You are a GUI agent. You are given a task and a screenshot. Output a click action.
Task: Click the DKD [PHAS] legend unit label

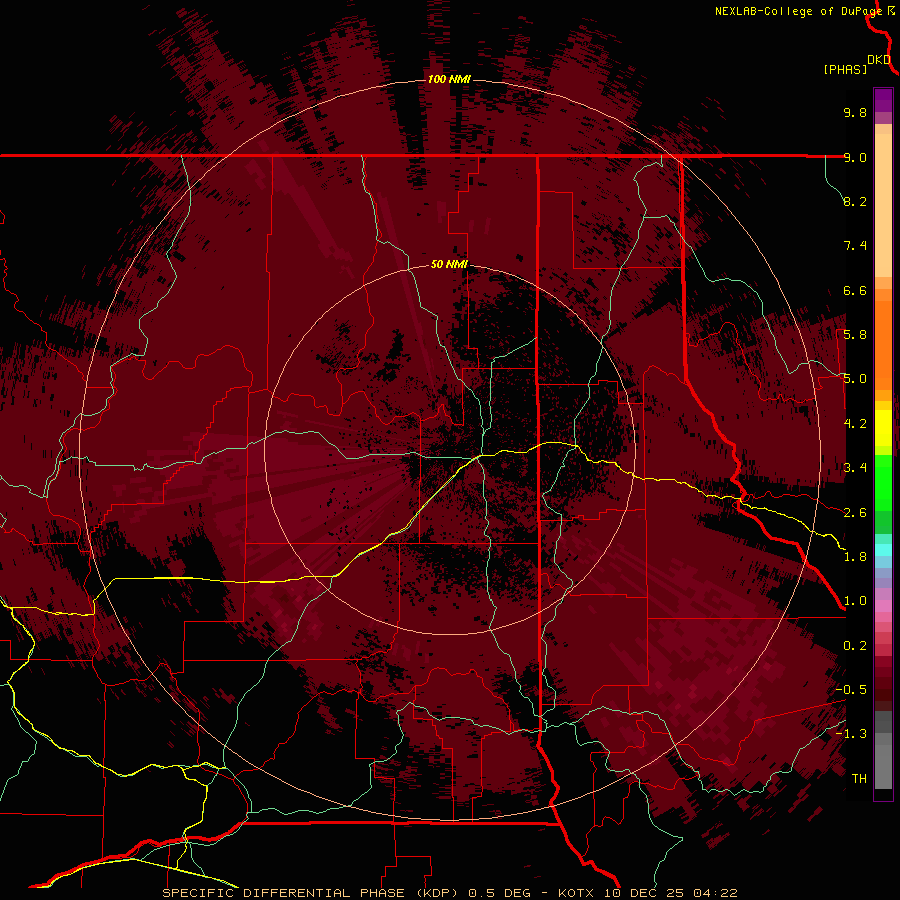(856, 65)
